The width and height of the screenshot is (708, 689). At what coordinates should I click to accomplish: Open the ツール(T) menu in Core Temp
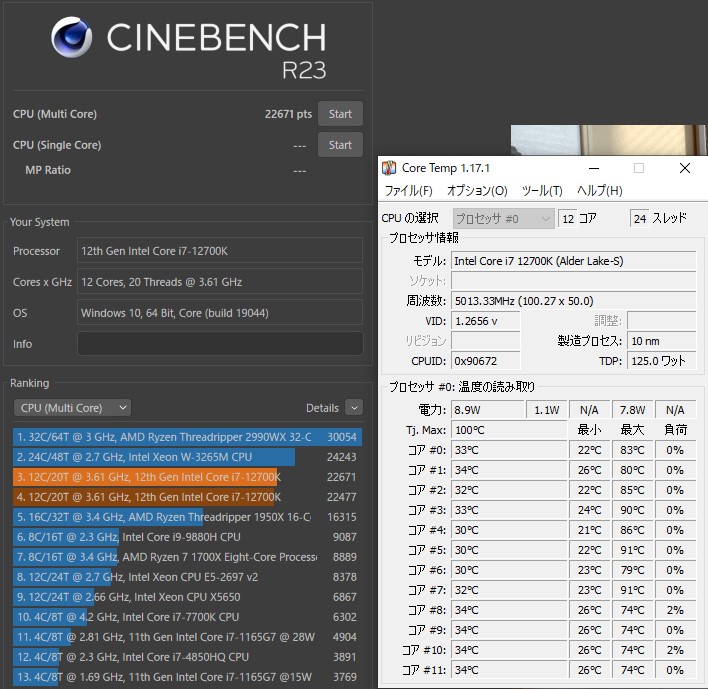pos(542,191)
